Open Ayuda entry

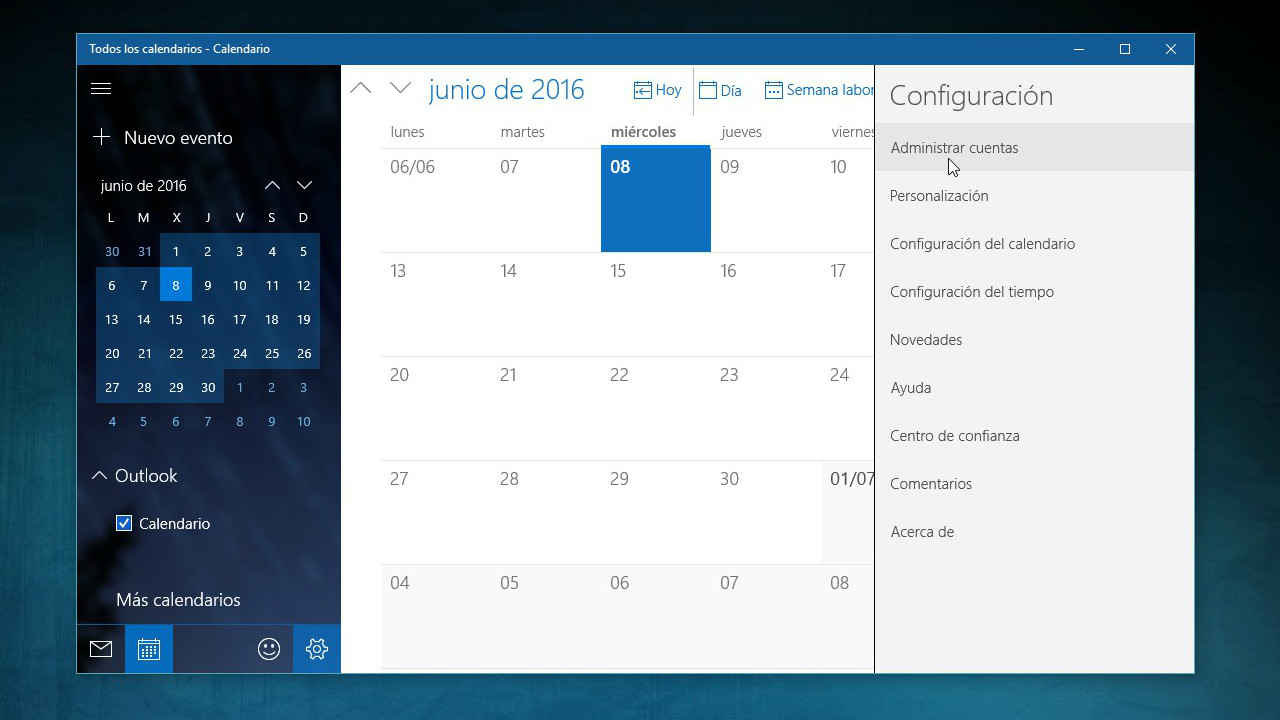tap(1034, 388)
